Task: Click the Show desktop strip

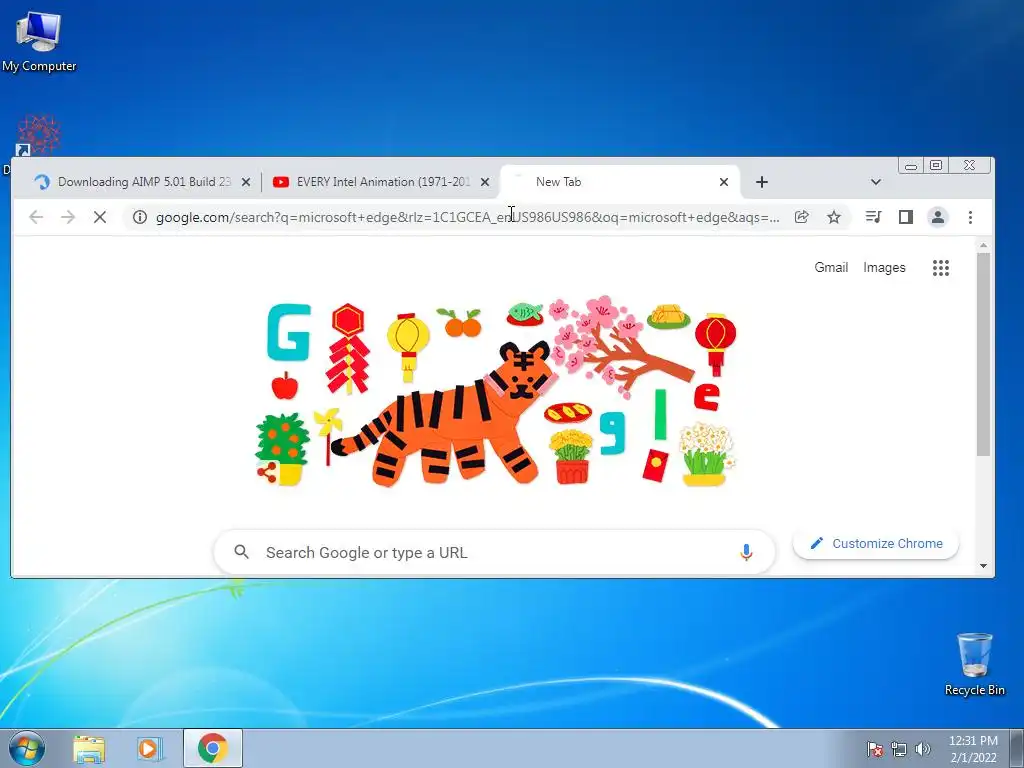Action: pos(1017,748)
